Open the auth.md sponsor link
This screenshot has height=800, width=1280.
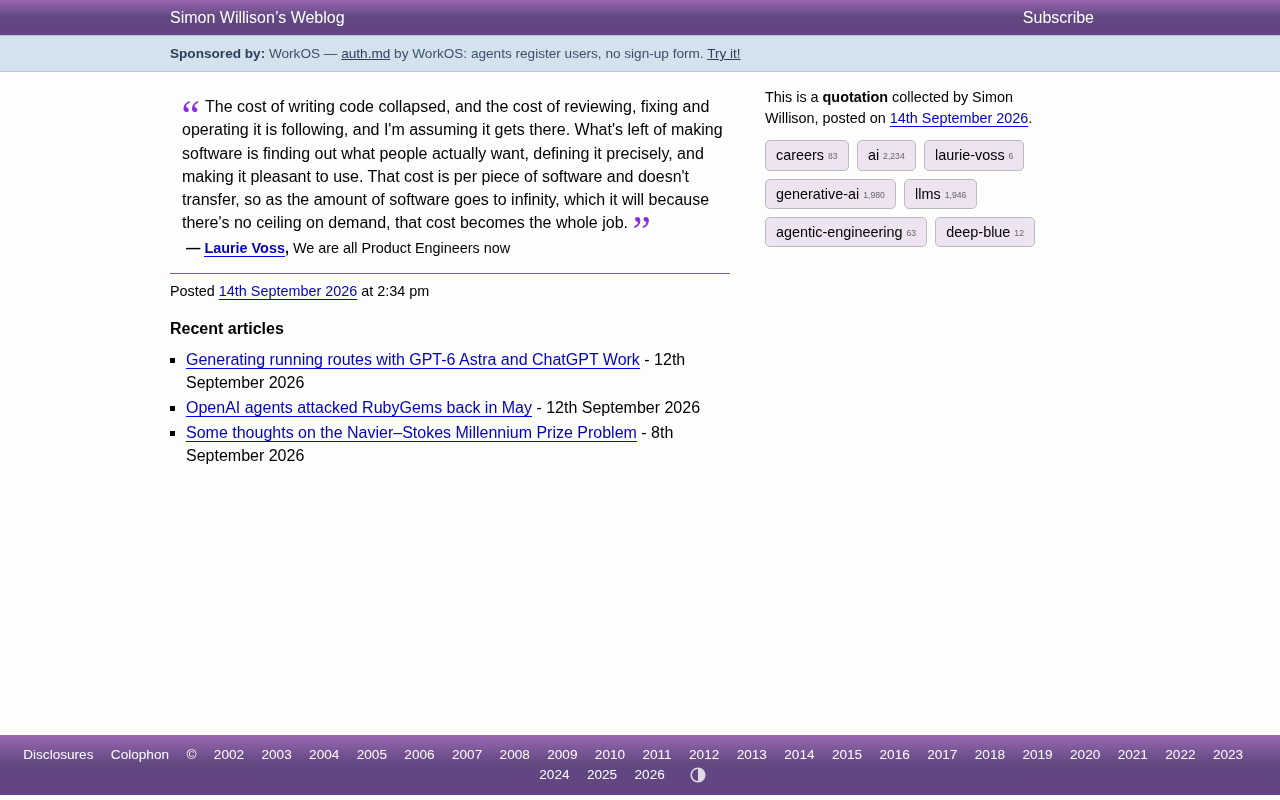366,54
